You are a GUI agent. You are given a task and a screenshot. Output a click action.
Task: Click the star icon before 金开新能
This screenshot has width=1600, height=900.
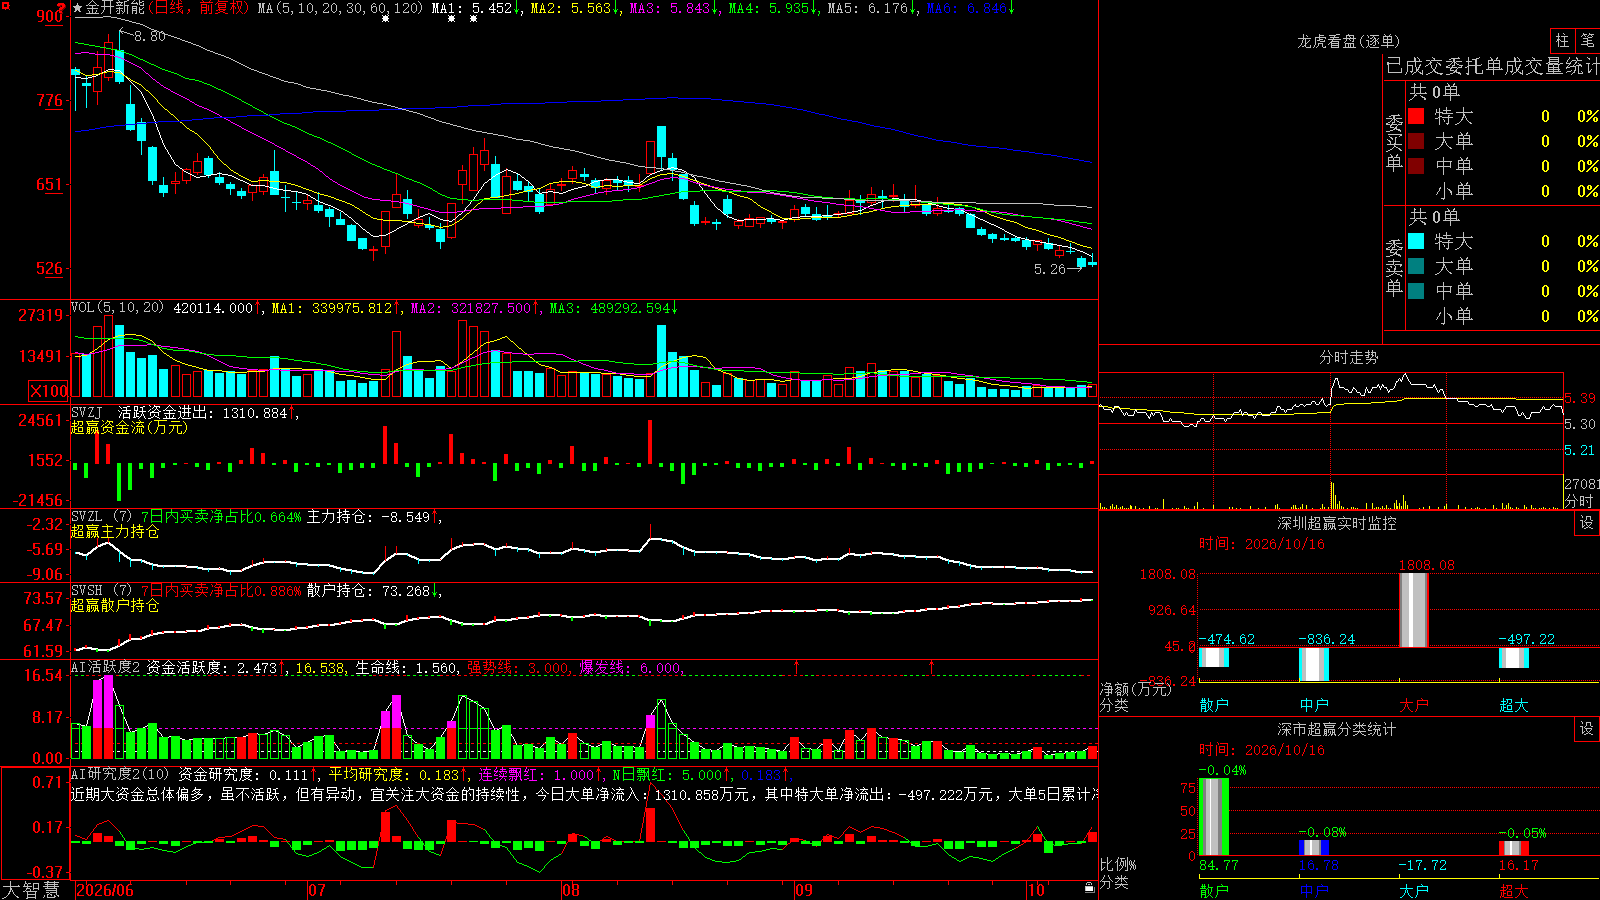click(77, 8)
